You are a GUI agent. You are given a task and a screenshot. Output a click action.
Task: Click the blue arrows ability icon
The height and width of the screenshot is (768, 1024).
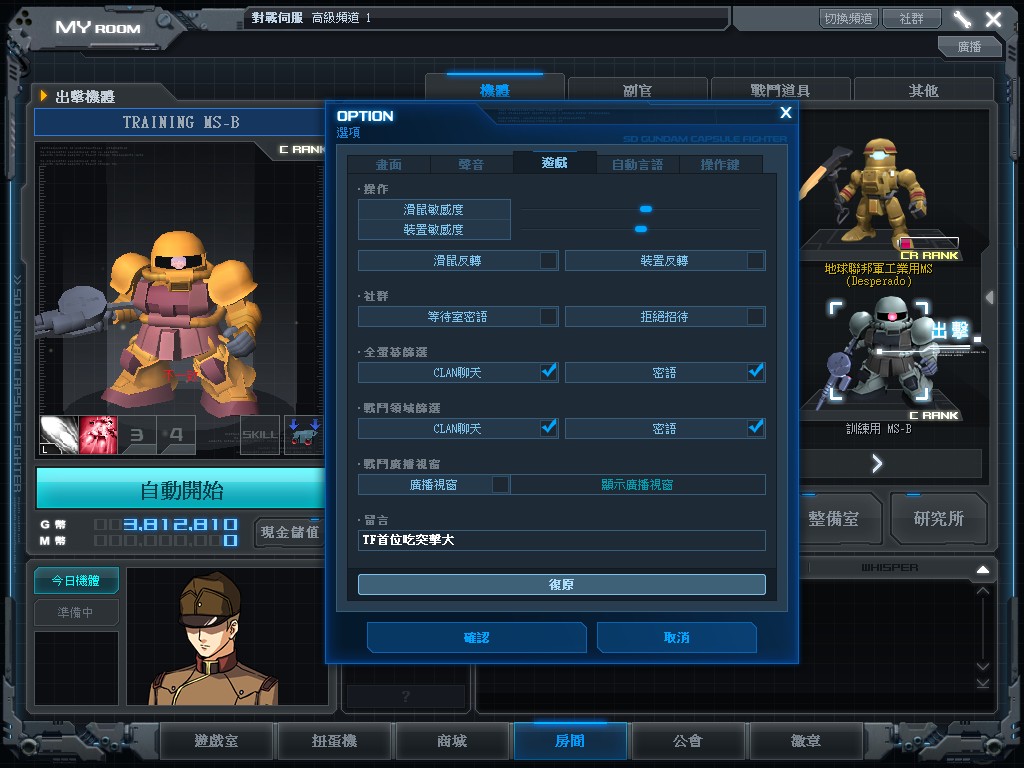pos(304,434)
